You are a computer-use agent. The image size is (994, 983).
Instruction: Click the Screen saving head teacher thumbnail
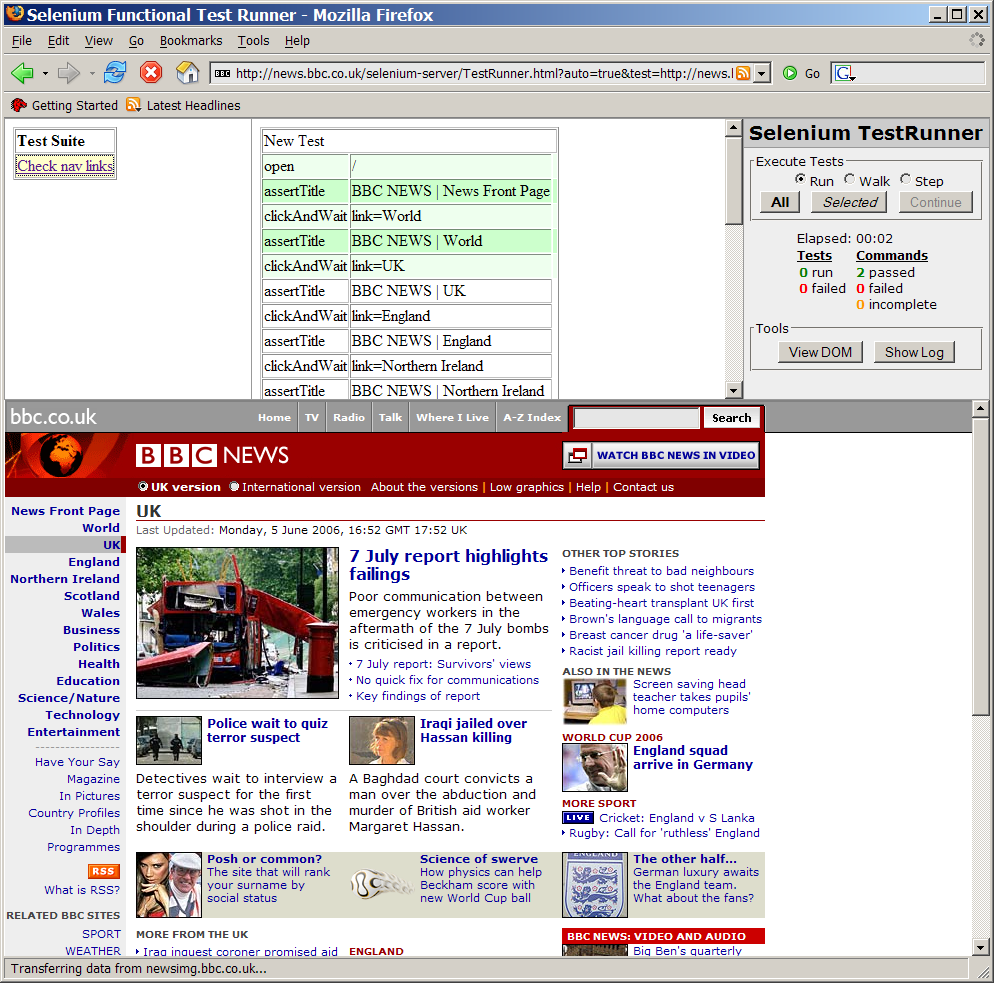click(595, 701)
